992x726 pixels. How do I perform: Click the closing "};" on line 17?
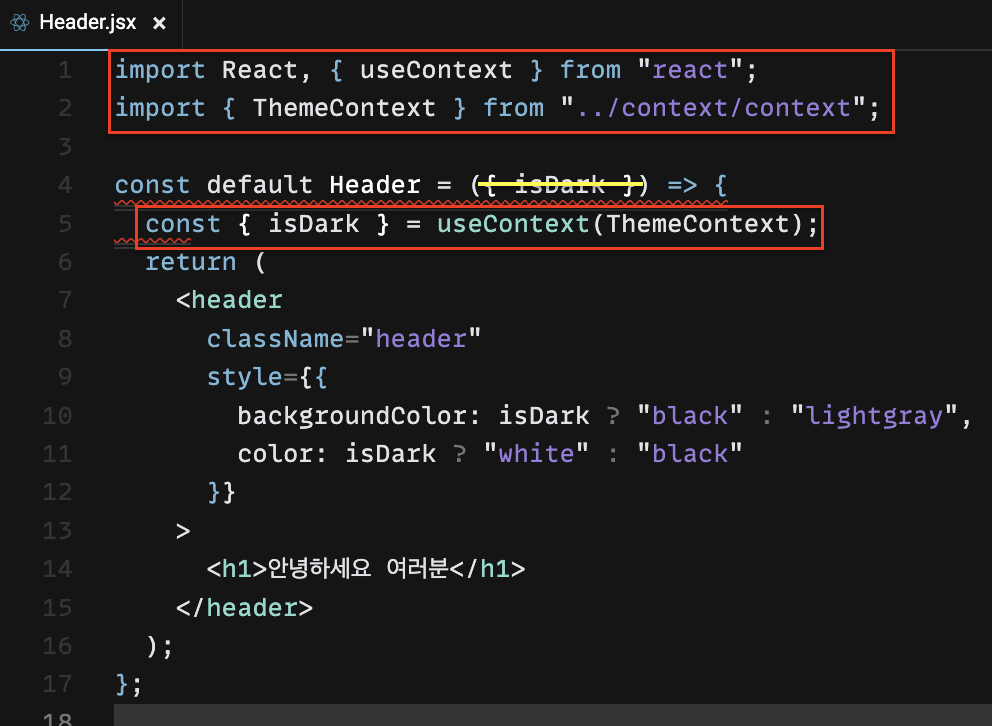(x=128, y=684)
